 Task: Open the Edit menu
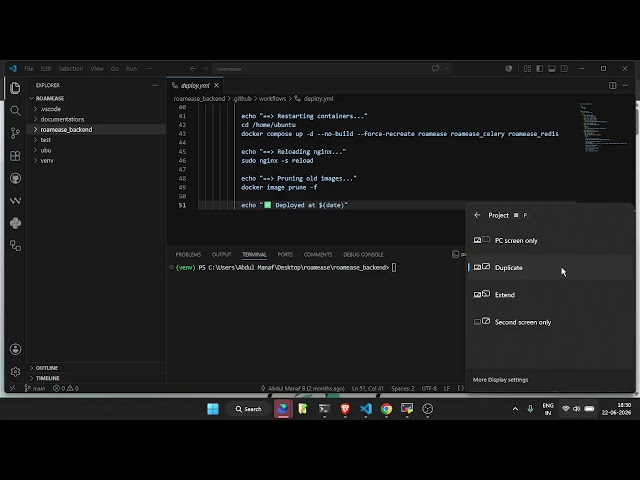(x=46, y=69)
